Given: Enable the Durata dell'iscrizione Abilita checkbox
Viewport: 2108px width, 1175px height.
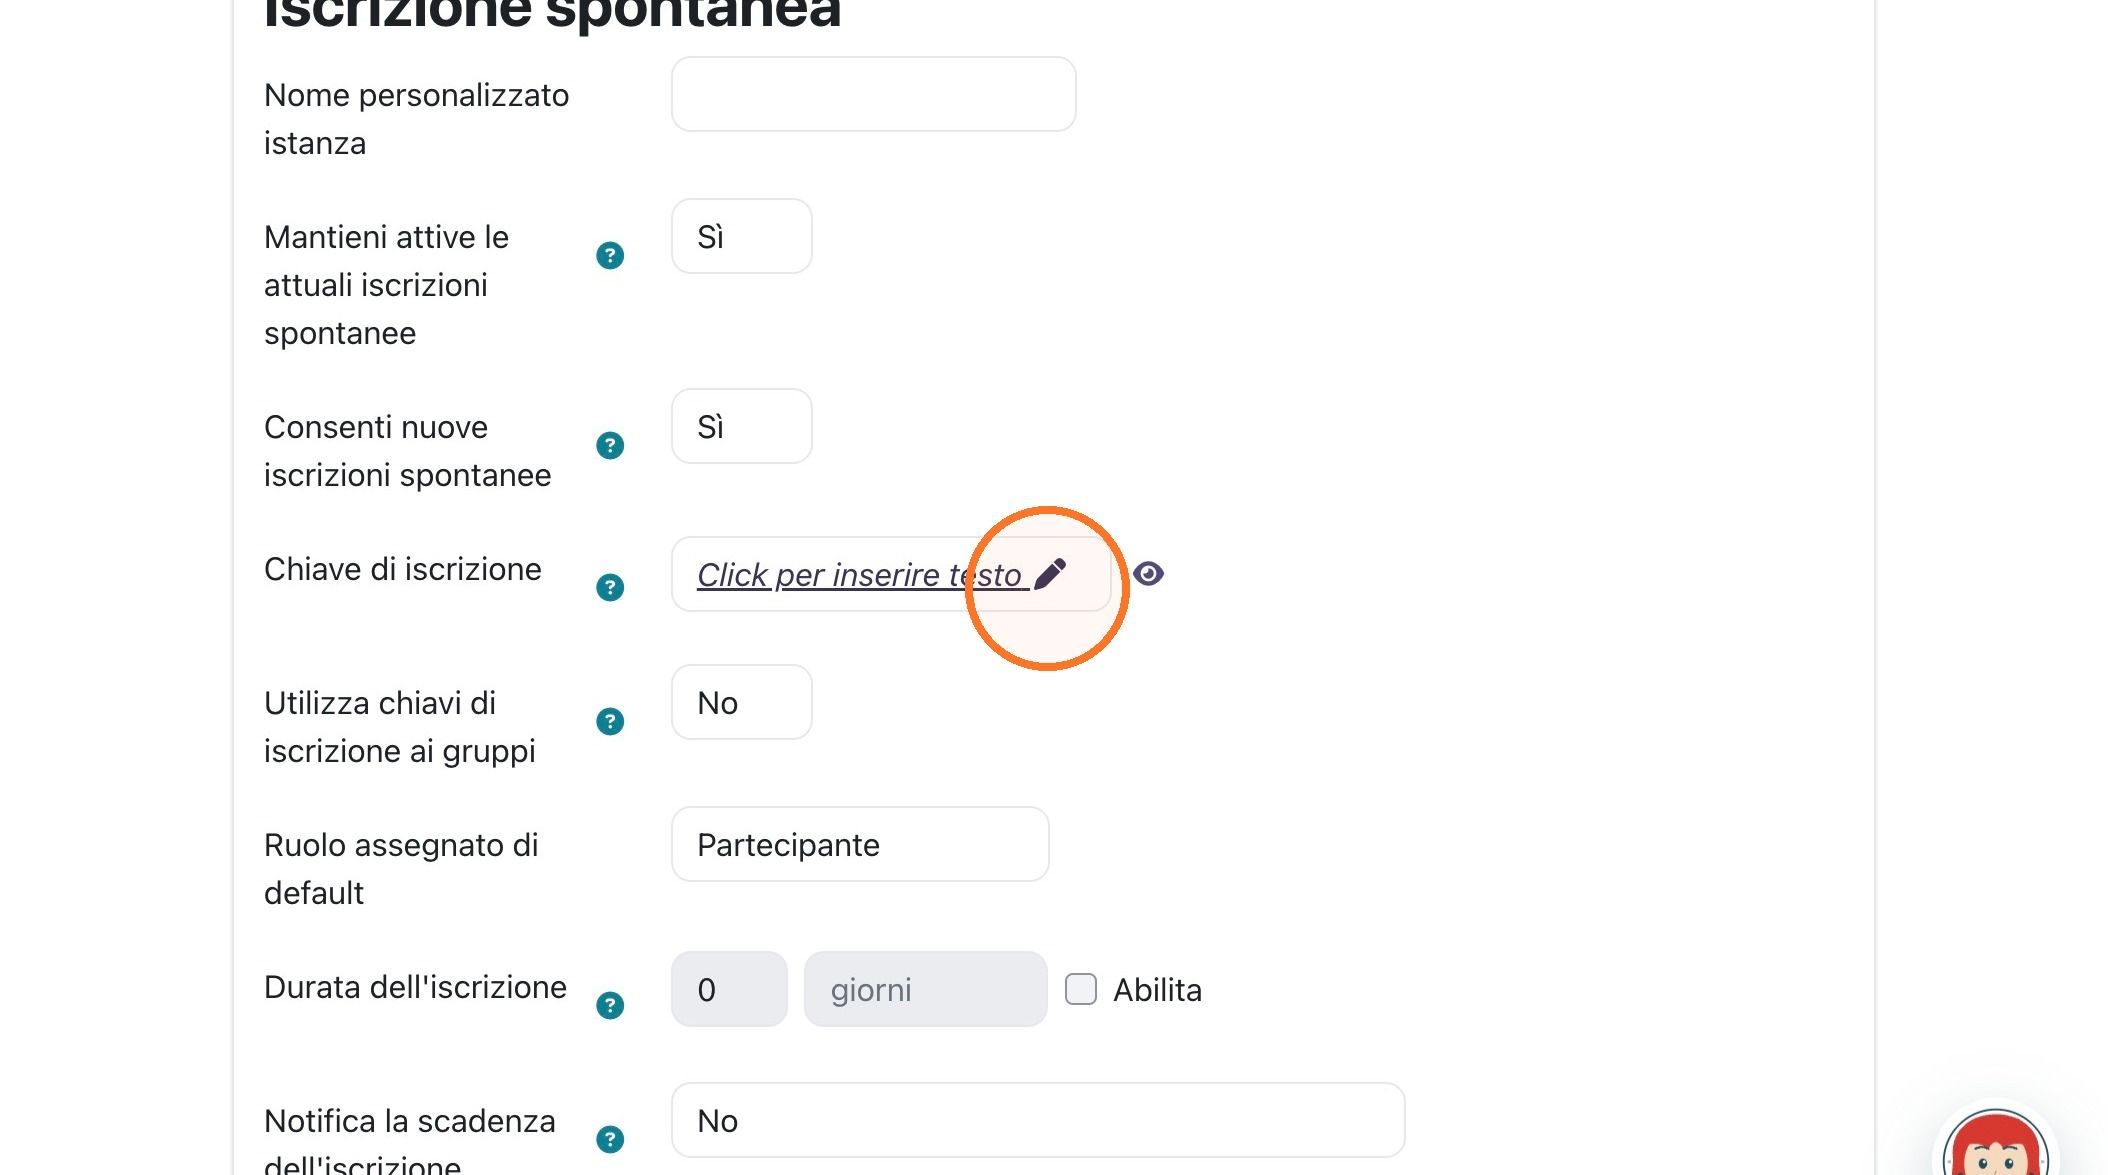Looking at the screenshot, I should 1081,989.
